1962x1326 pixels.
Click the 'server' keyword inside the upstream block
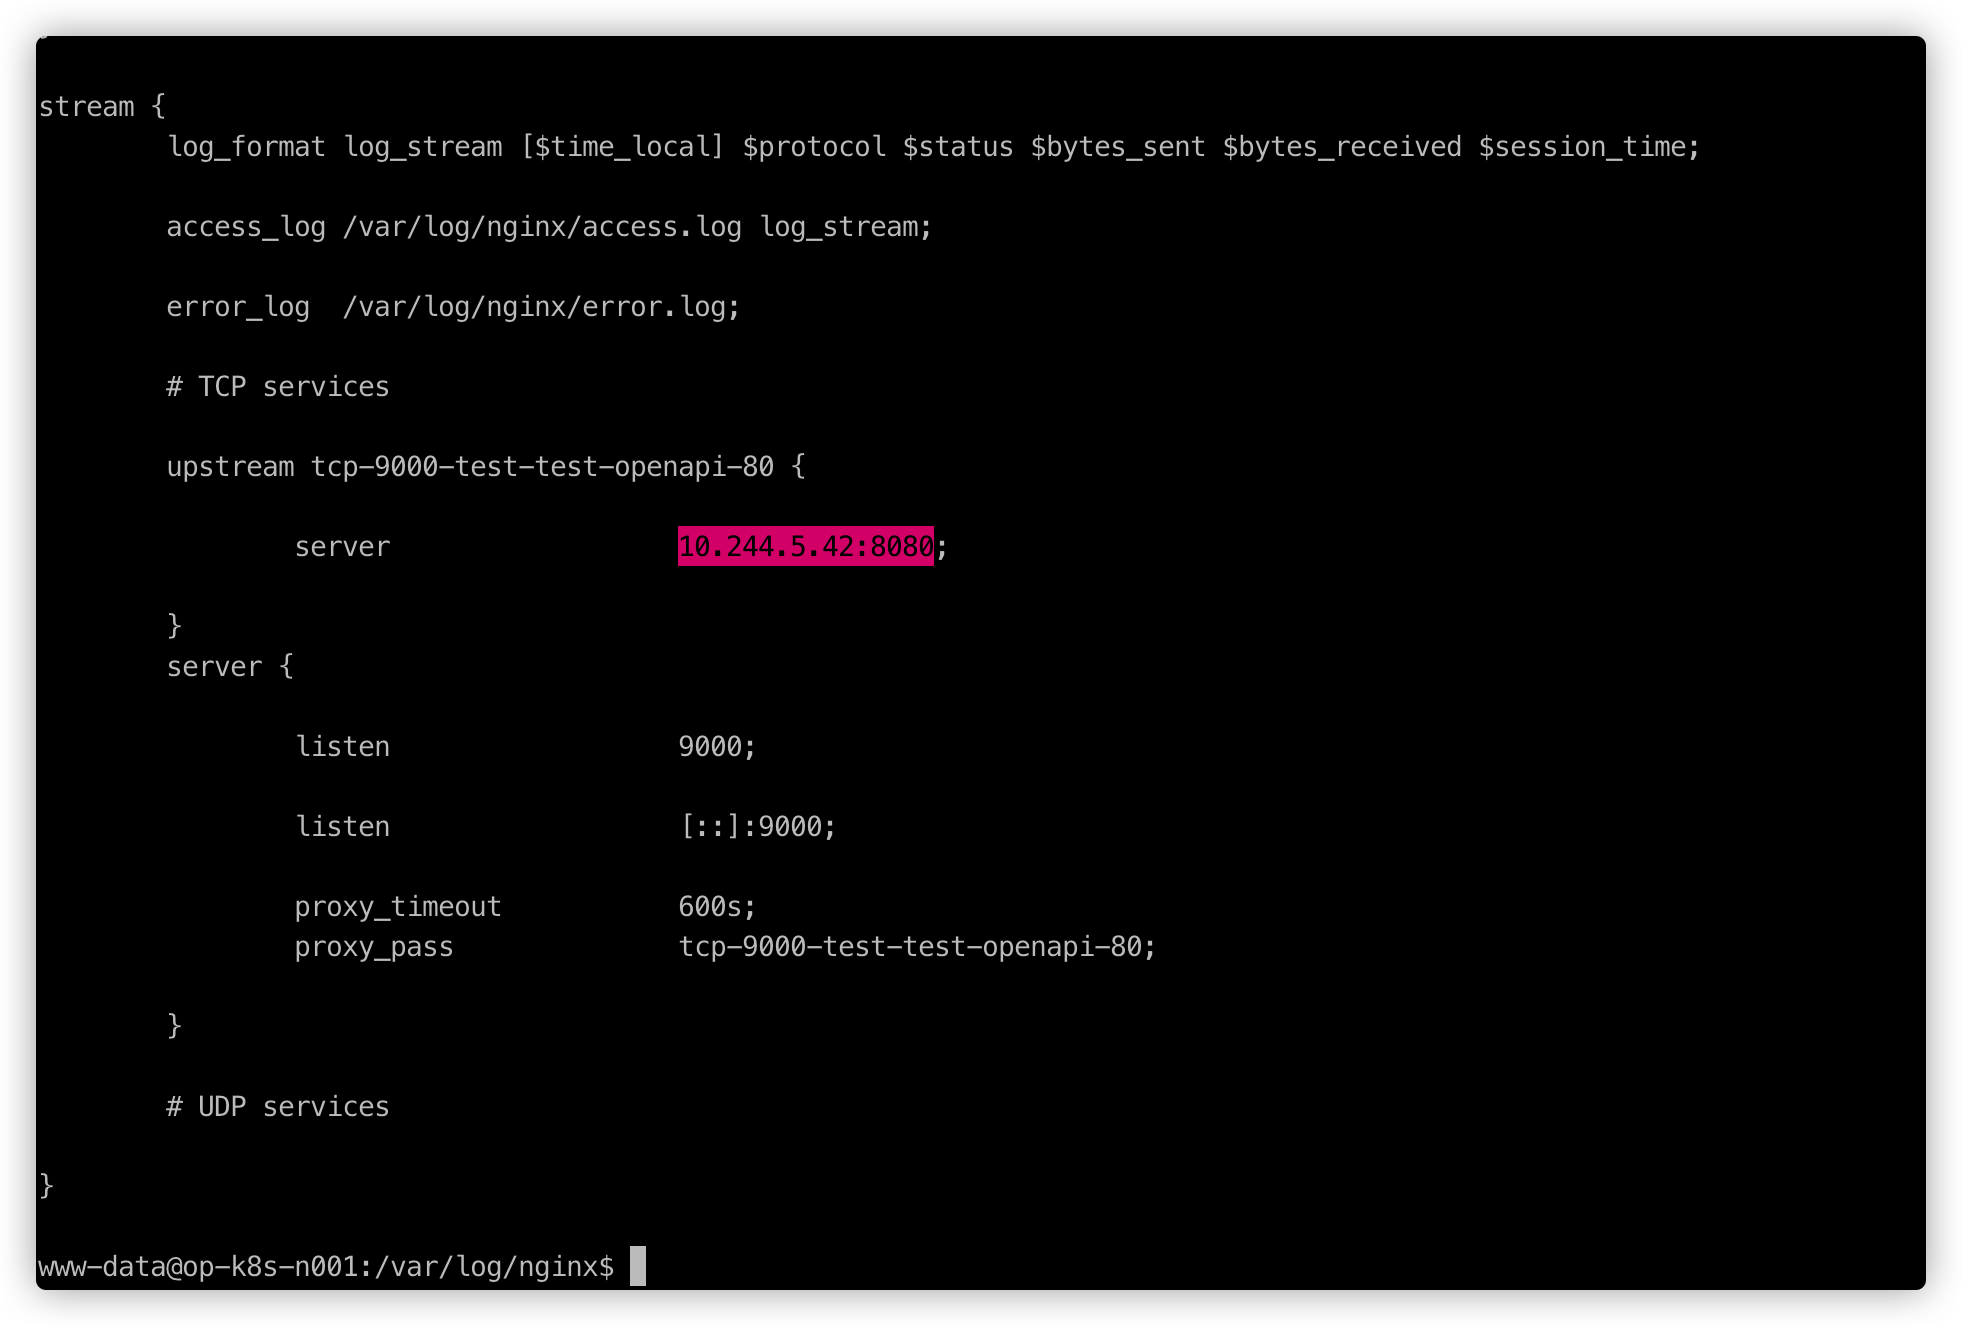[342, 547]
